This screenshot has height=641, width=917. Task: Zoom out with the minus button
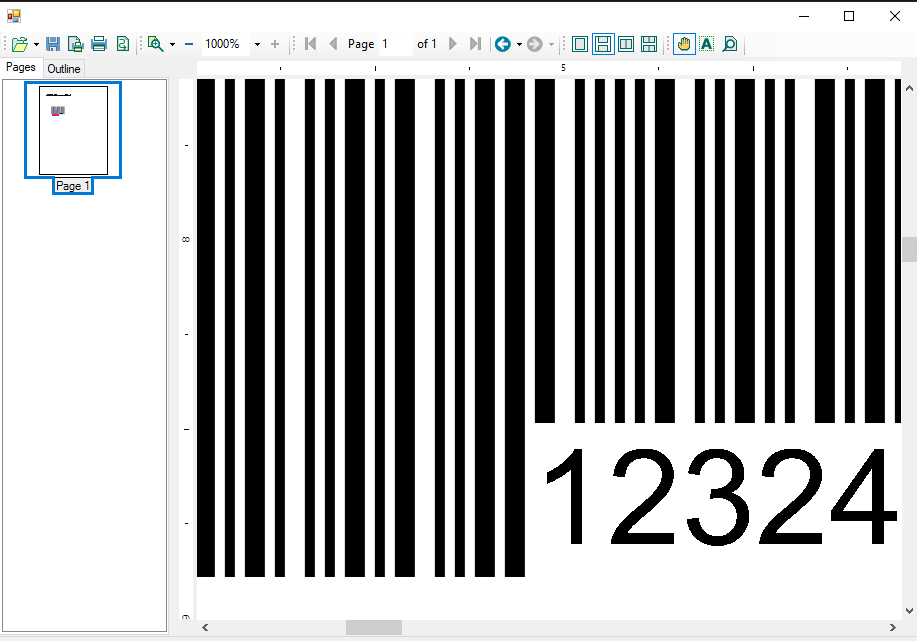189,44
